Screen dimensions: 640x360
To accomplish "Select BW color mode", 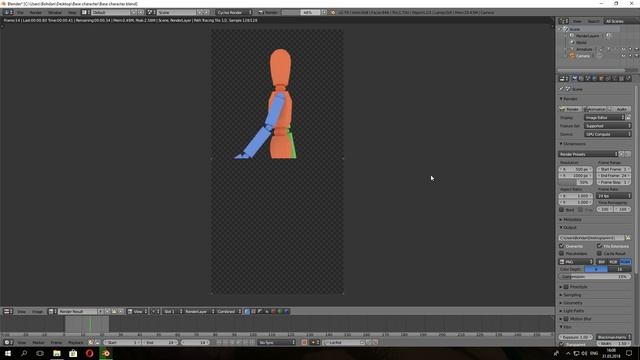I will (602, 262).
